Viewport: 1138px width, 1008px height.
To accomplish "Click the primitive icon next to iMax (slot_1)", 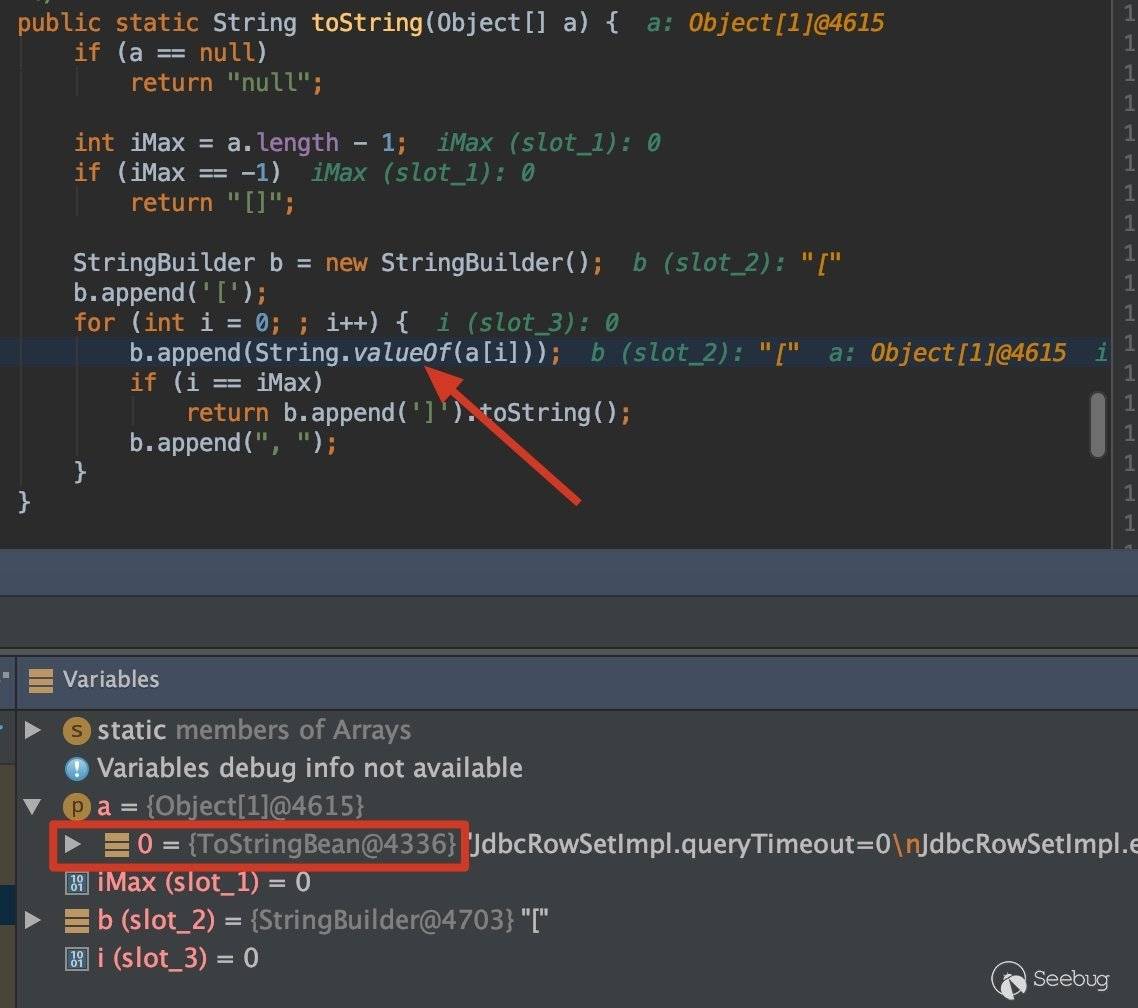I will (x=77, y=883).
